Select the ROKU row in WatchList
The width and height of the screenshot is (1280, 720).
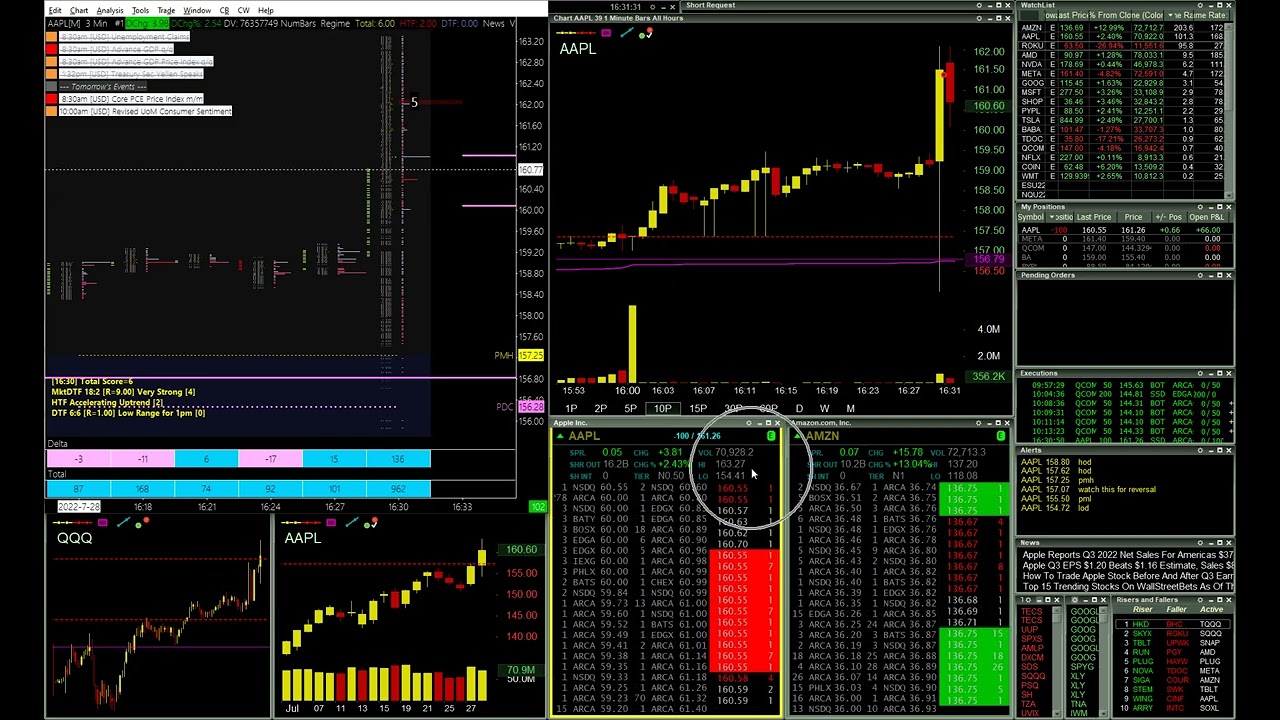pyautogui.click(x=1121, y=46)
